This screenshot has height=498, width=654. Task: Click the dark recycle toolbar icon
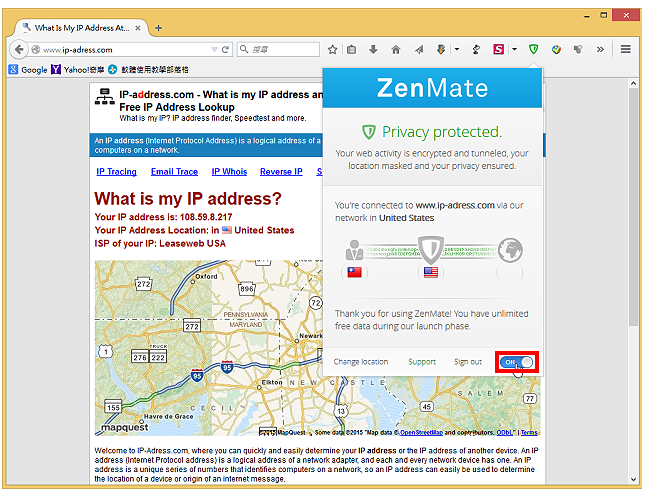(x=476, y=50)
